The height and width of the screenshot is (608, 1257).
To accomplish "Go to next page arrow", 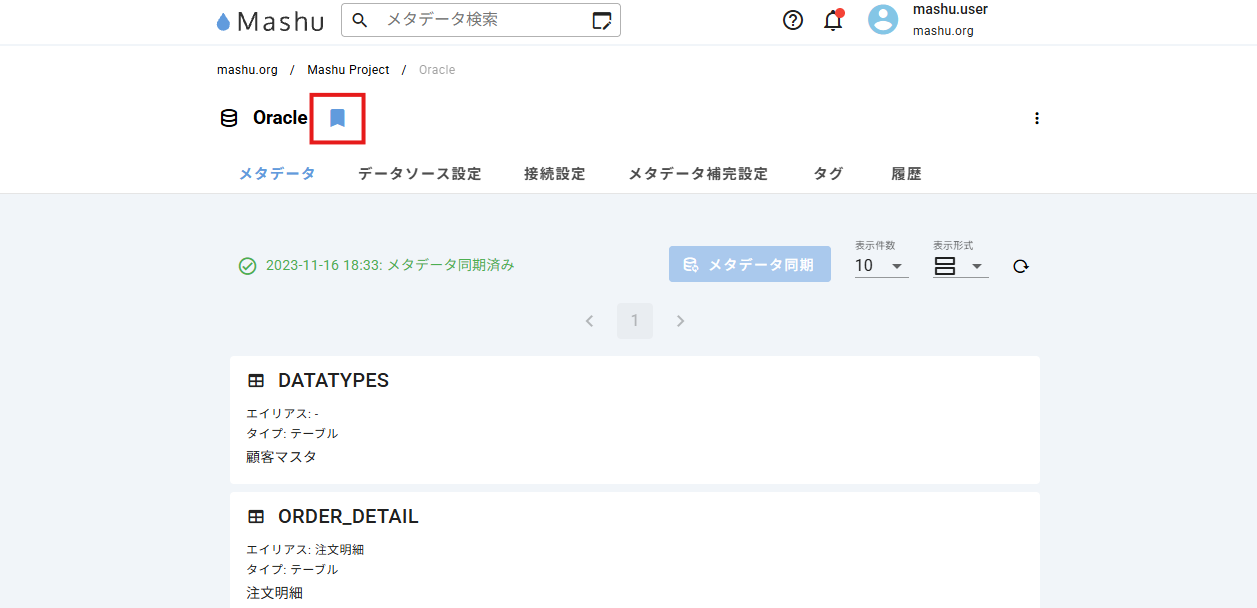I will (x=680, y=321).
